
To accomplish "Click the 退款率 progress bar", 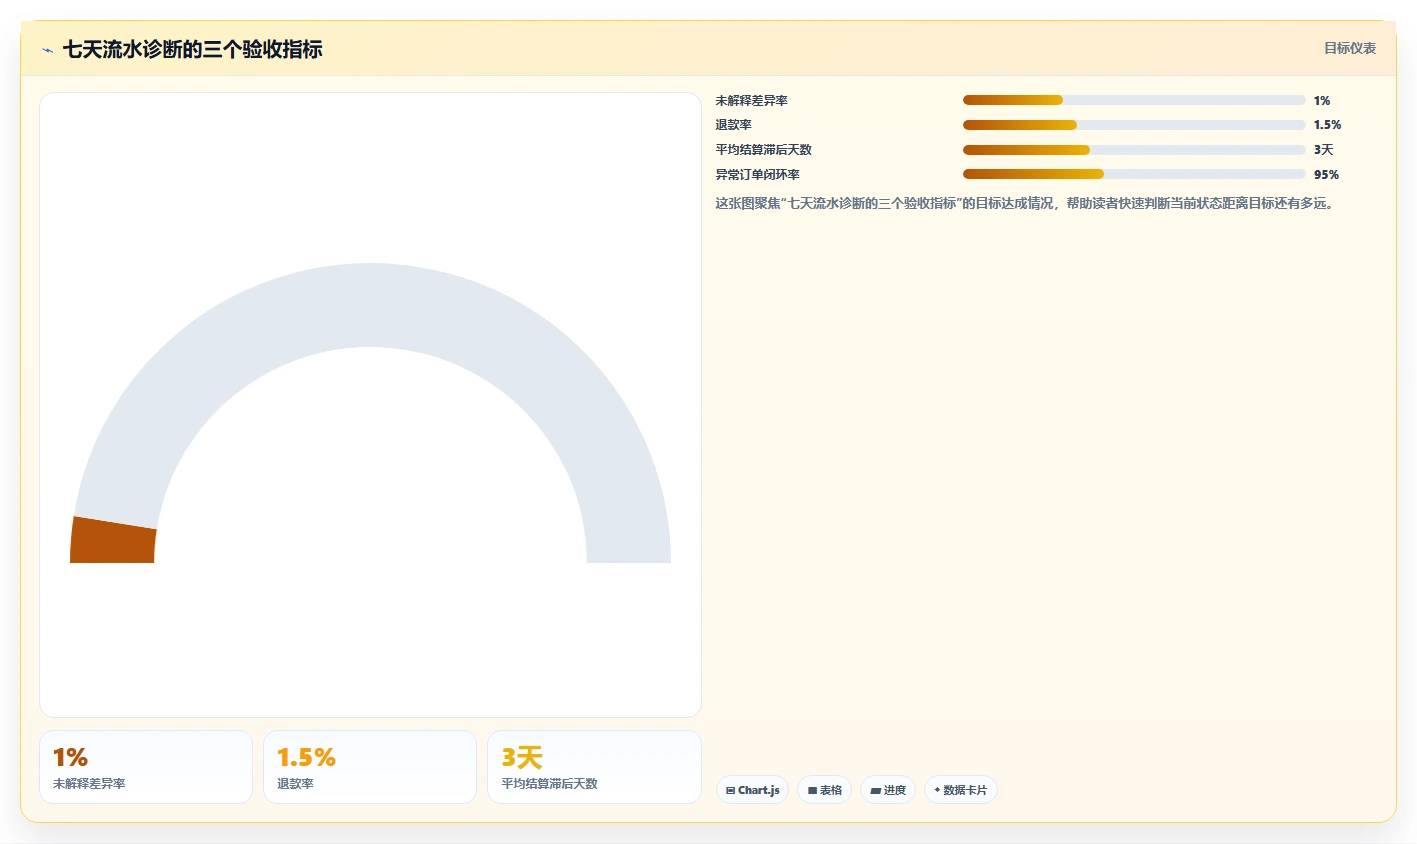I will pos(1134,125).
